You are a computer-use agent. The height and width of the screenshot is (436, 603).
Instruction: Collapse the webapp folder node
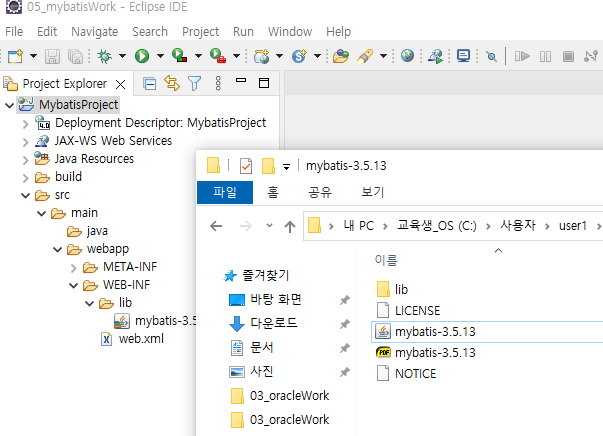click(58, 250)
